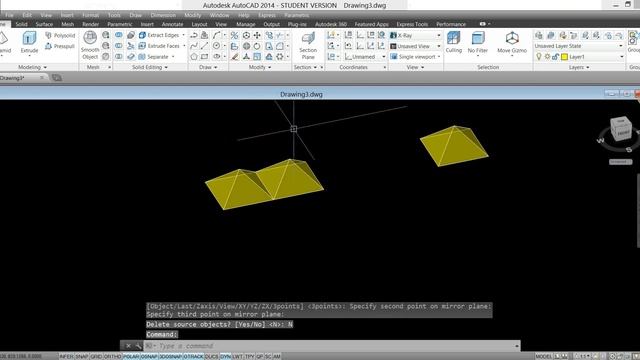
Task: Toggle ORTHO mode in status bar
Action: coord(113,356)
